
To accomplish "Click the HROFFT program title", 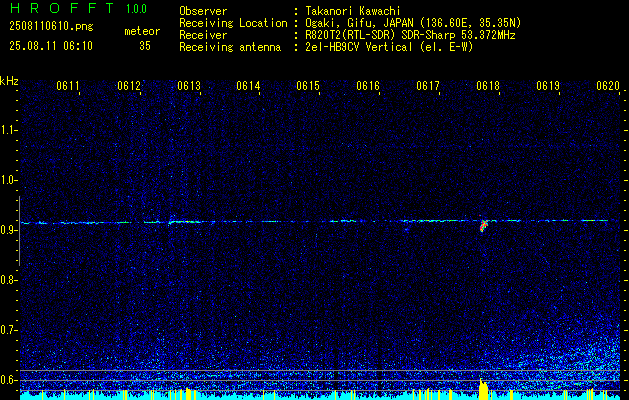I will pos(62,8).
